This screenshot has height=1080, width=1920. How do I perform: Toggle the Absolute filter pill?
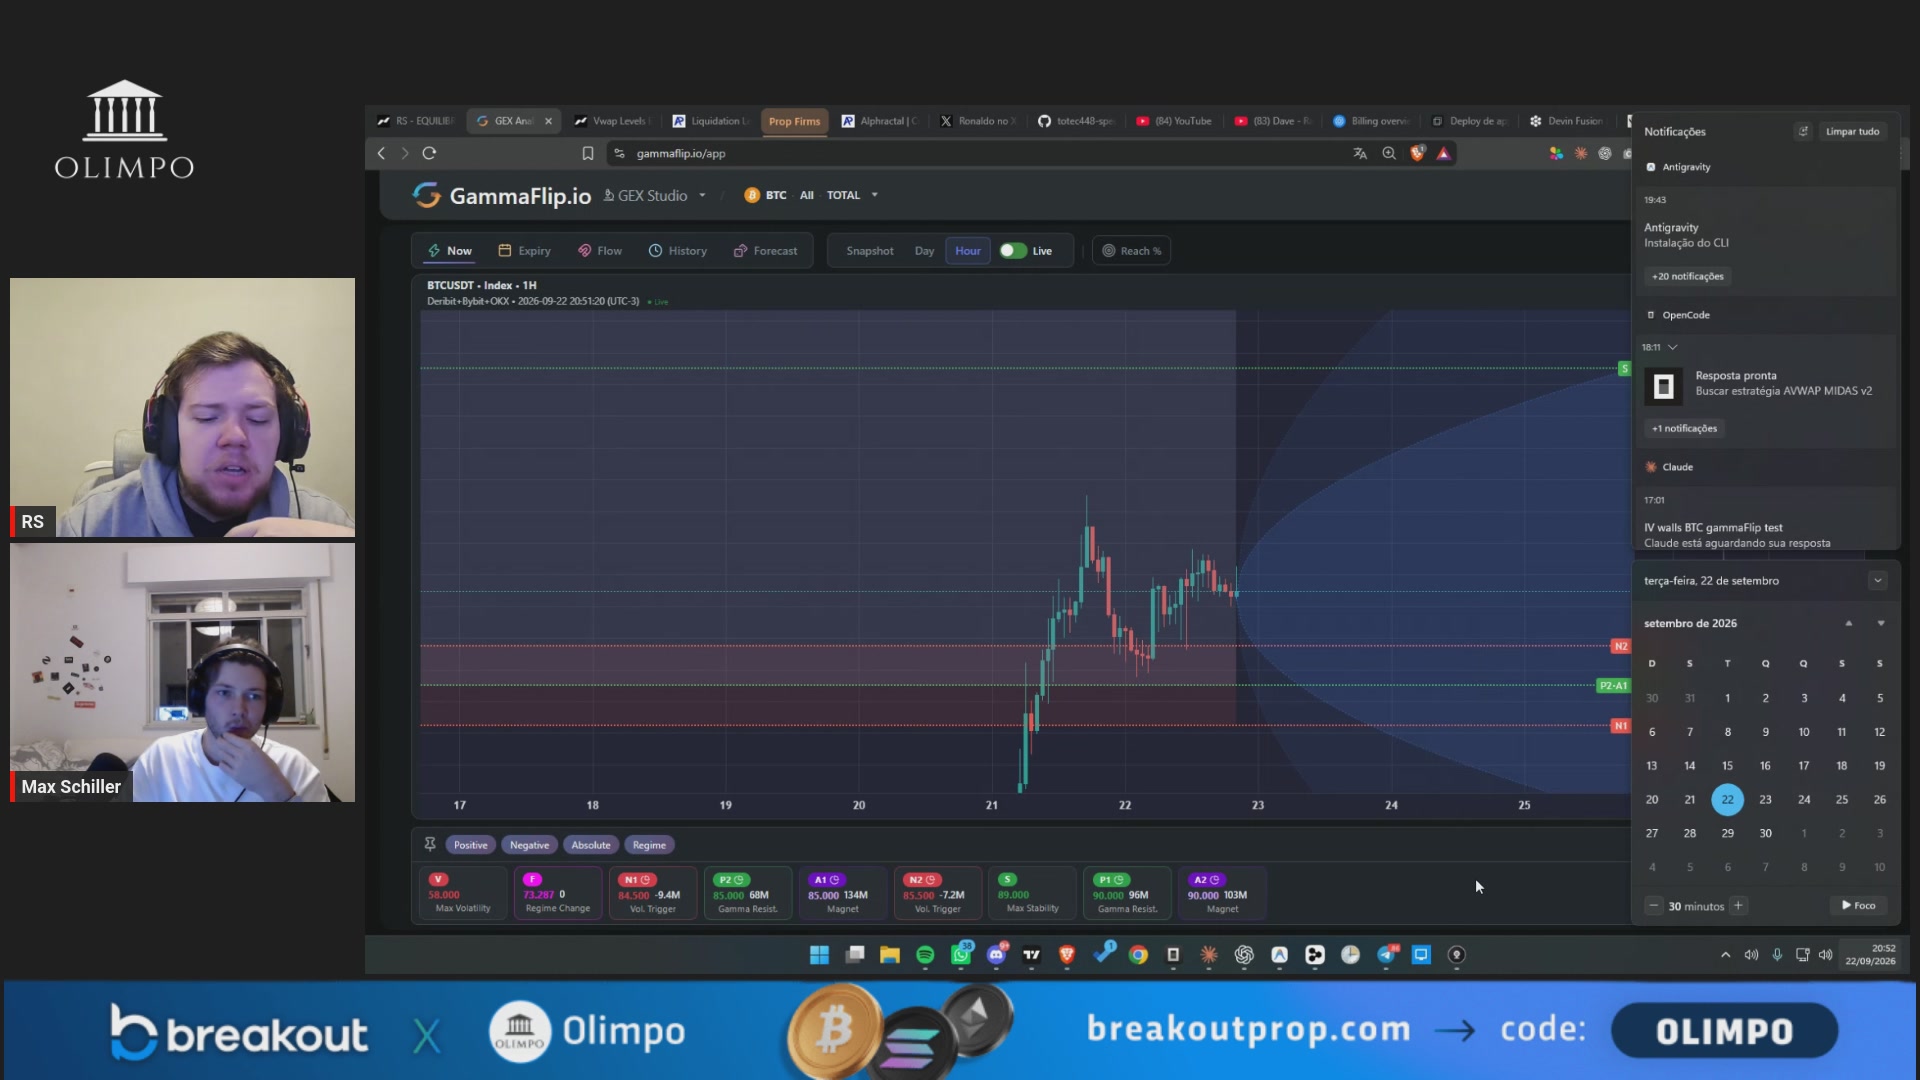coord(591,845)
